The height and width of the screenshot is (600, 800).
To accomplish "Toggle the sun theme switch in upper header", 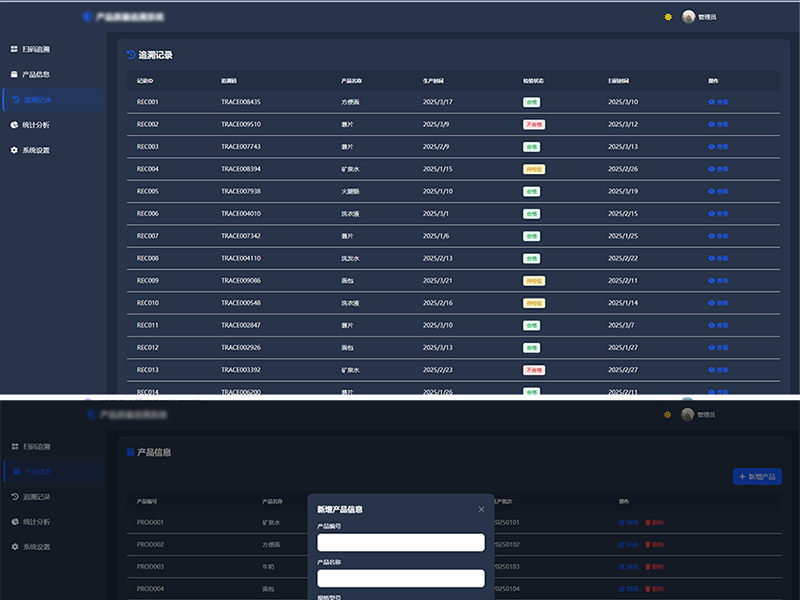I will 668,17.
